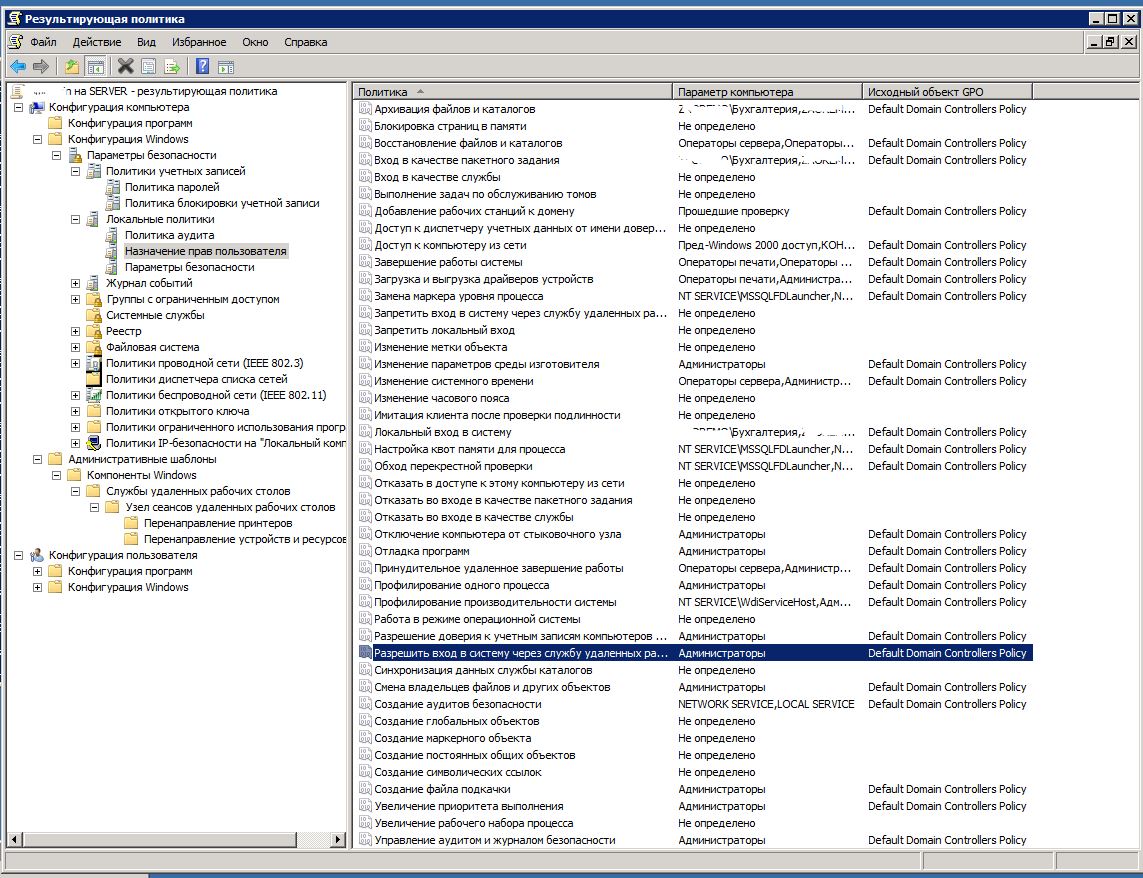The height and width of the screenshot is (878, 1143).
Task: Collapse the Политики учетных записей node
Action: pos(75,171)
